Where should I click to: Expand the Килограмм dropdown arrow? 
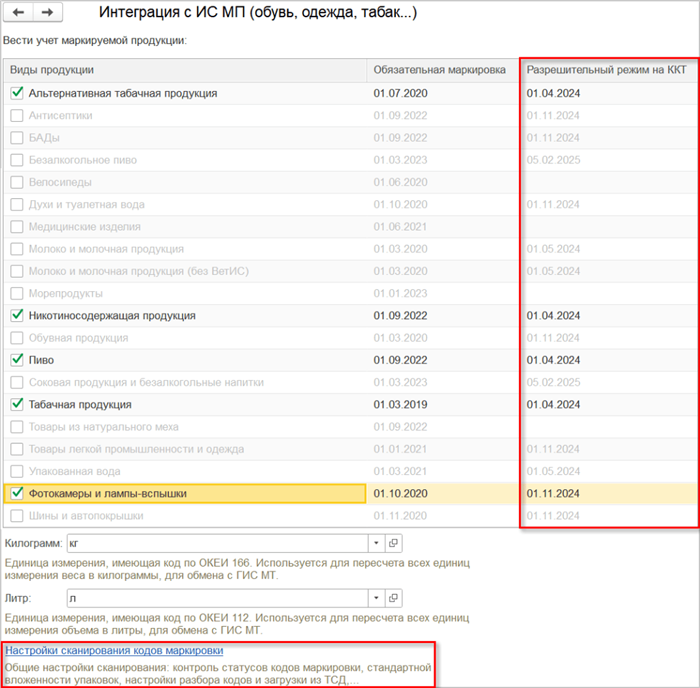click(x=376, y=543)
